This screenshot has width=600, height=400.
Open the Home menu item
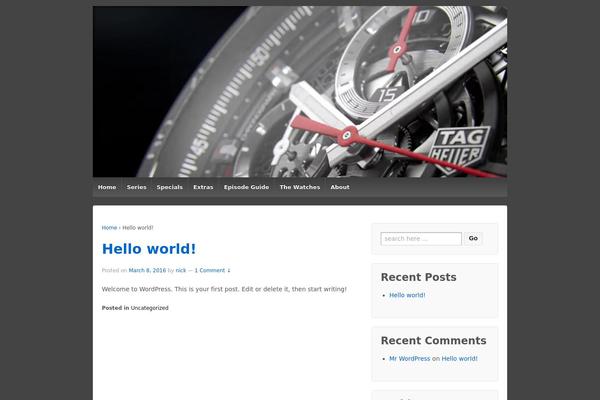[x=107, y=187]
